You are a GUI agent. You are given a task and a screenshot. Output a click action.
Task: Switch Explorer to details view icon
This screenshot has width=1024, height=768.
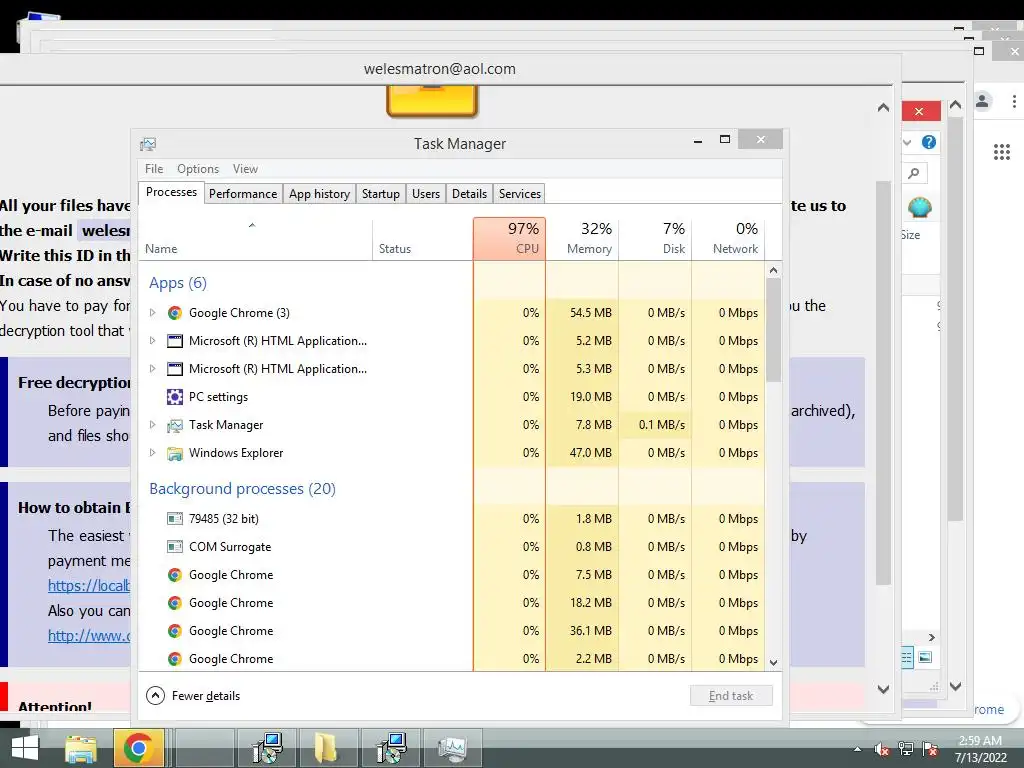(907, 657)
